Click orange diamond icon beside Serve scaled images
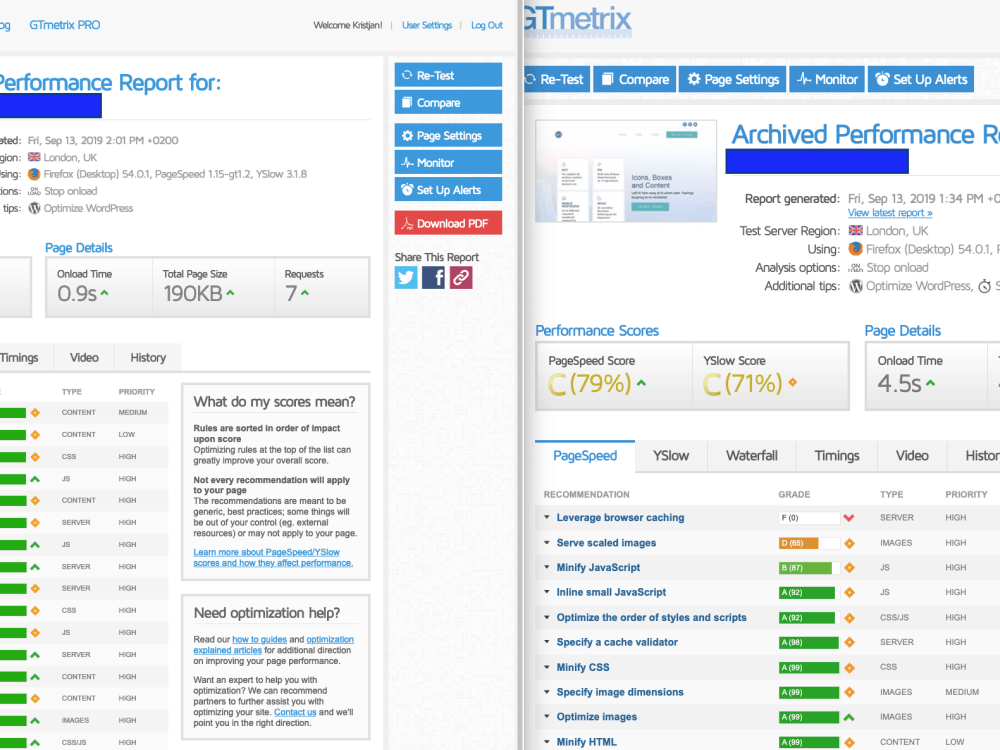1000x750 pixels. (849, 543)
